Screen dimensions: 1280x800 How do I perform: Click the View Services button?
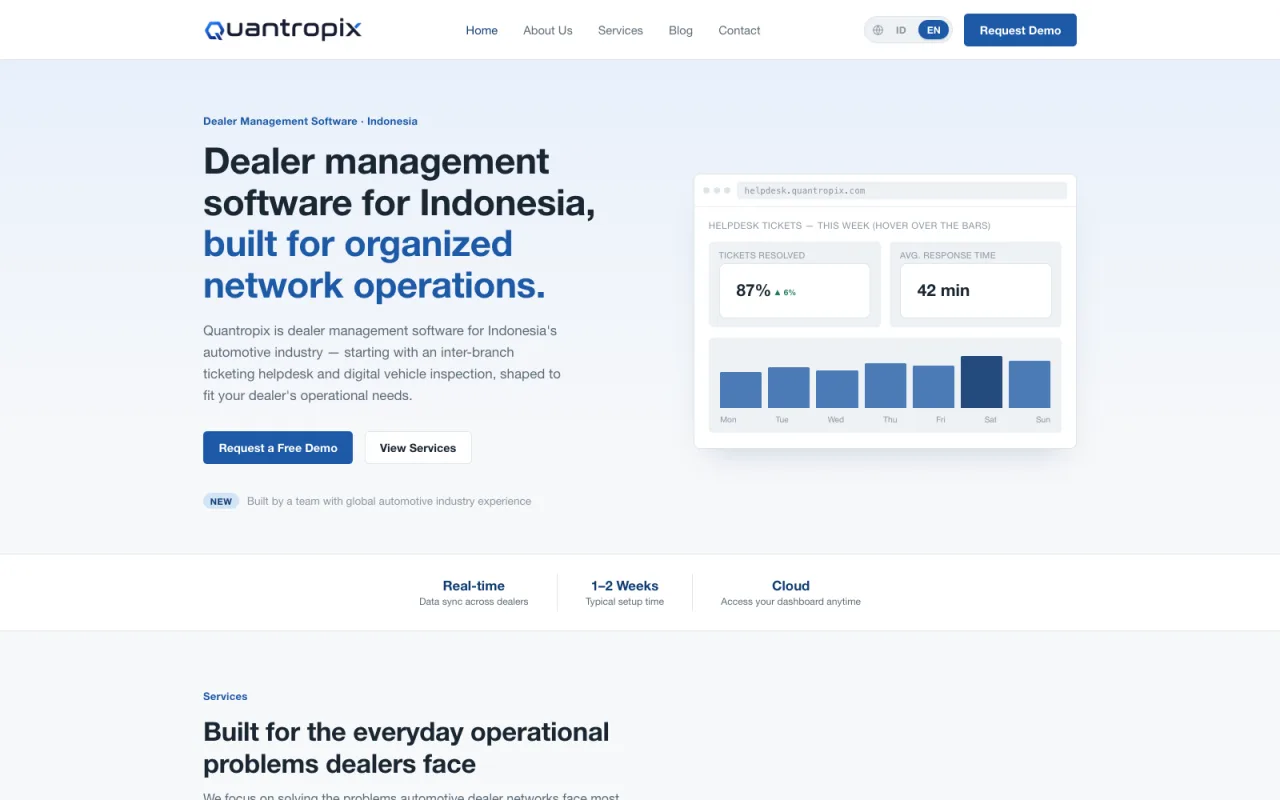[x=418, y=448]
